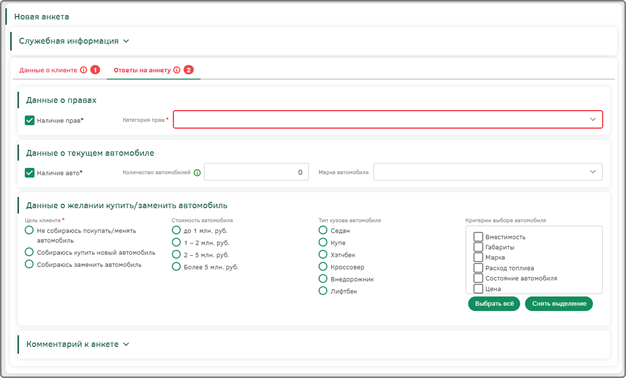Click the Тип кузова автомобиля label
This screenshot has height=378, width=626.
[x=350, y=220]
